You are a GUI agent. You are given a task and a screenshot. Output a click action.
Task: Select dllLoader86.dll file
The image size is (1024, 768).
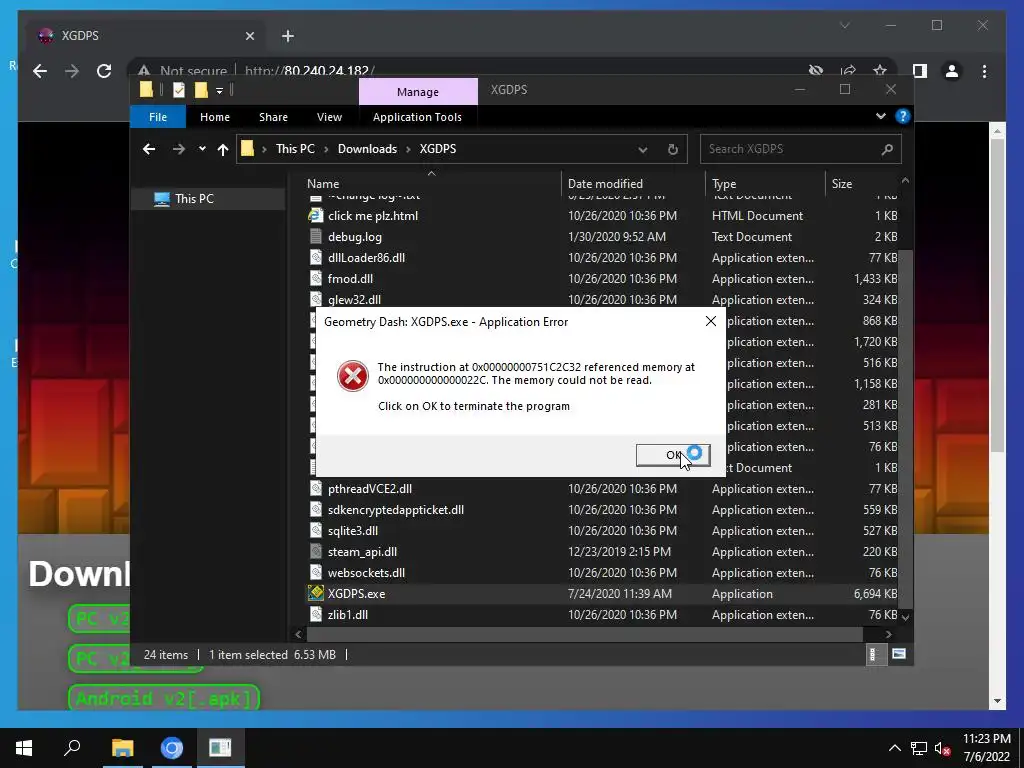point(366,257)
